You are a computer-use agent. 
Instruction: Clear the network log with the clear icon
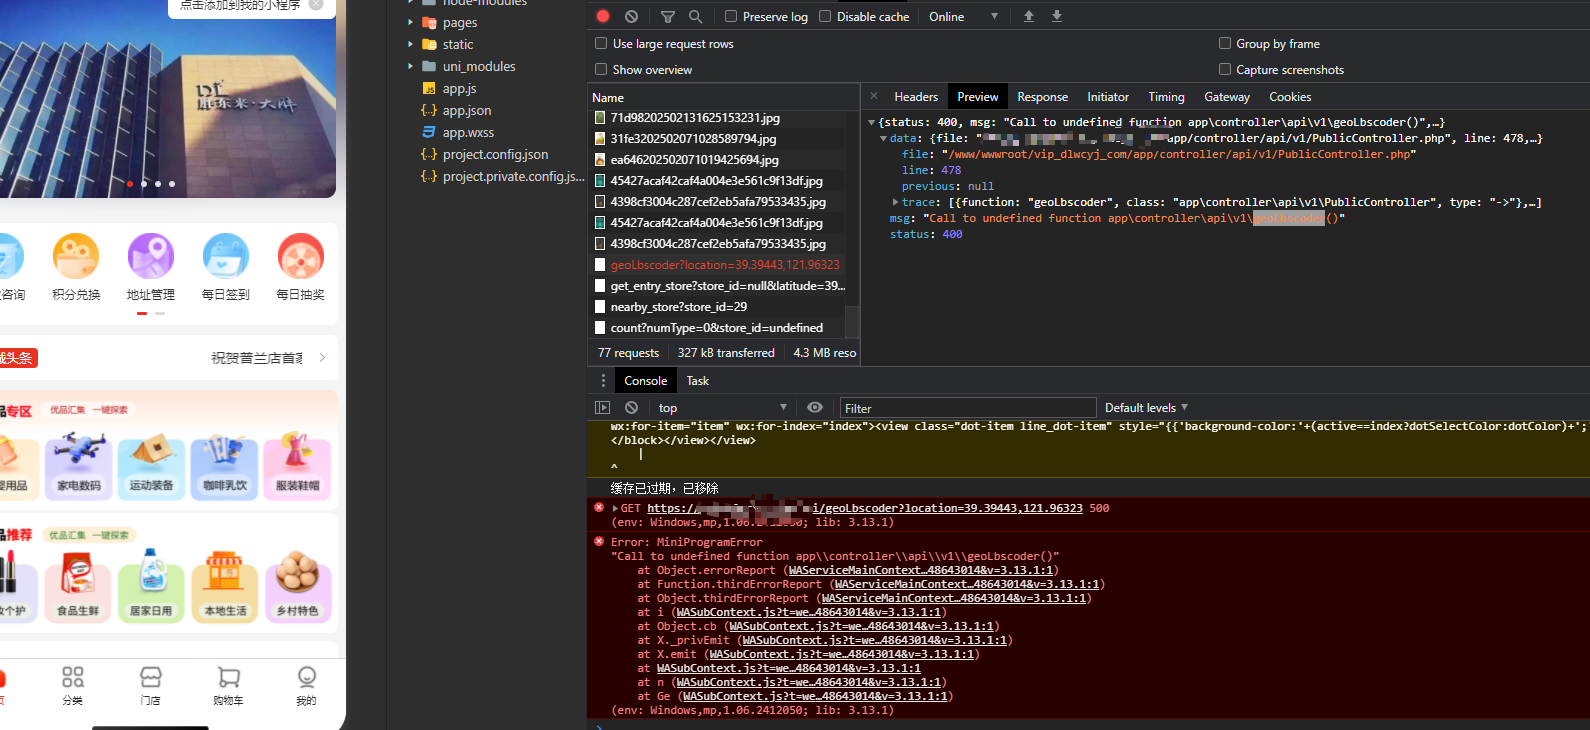pyautogui.click(x=631, y=16)
